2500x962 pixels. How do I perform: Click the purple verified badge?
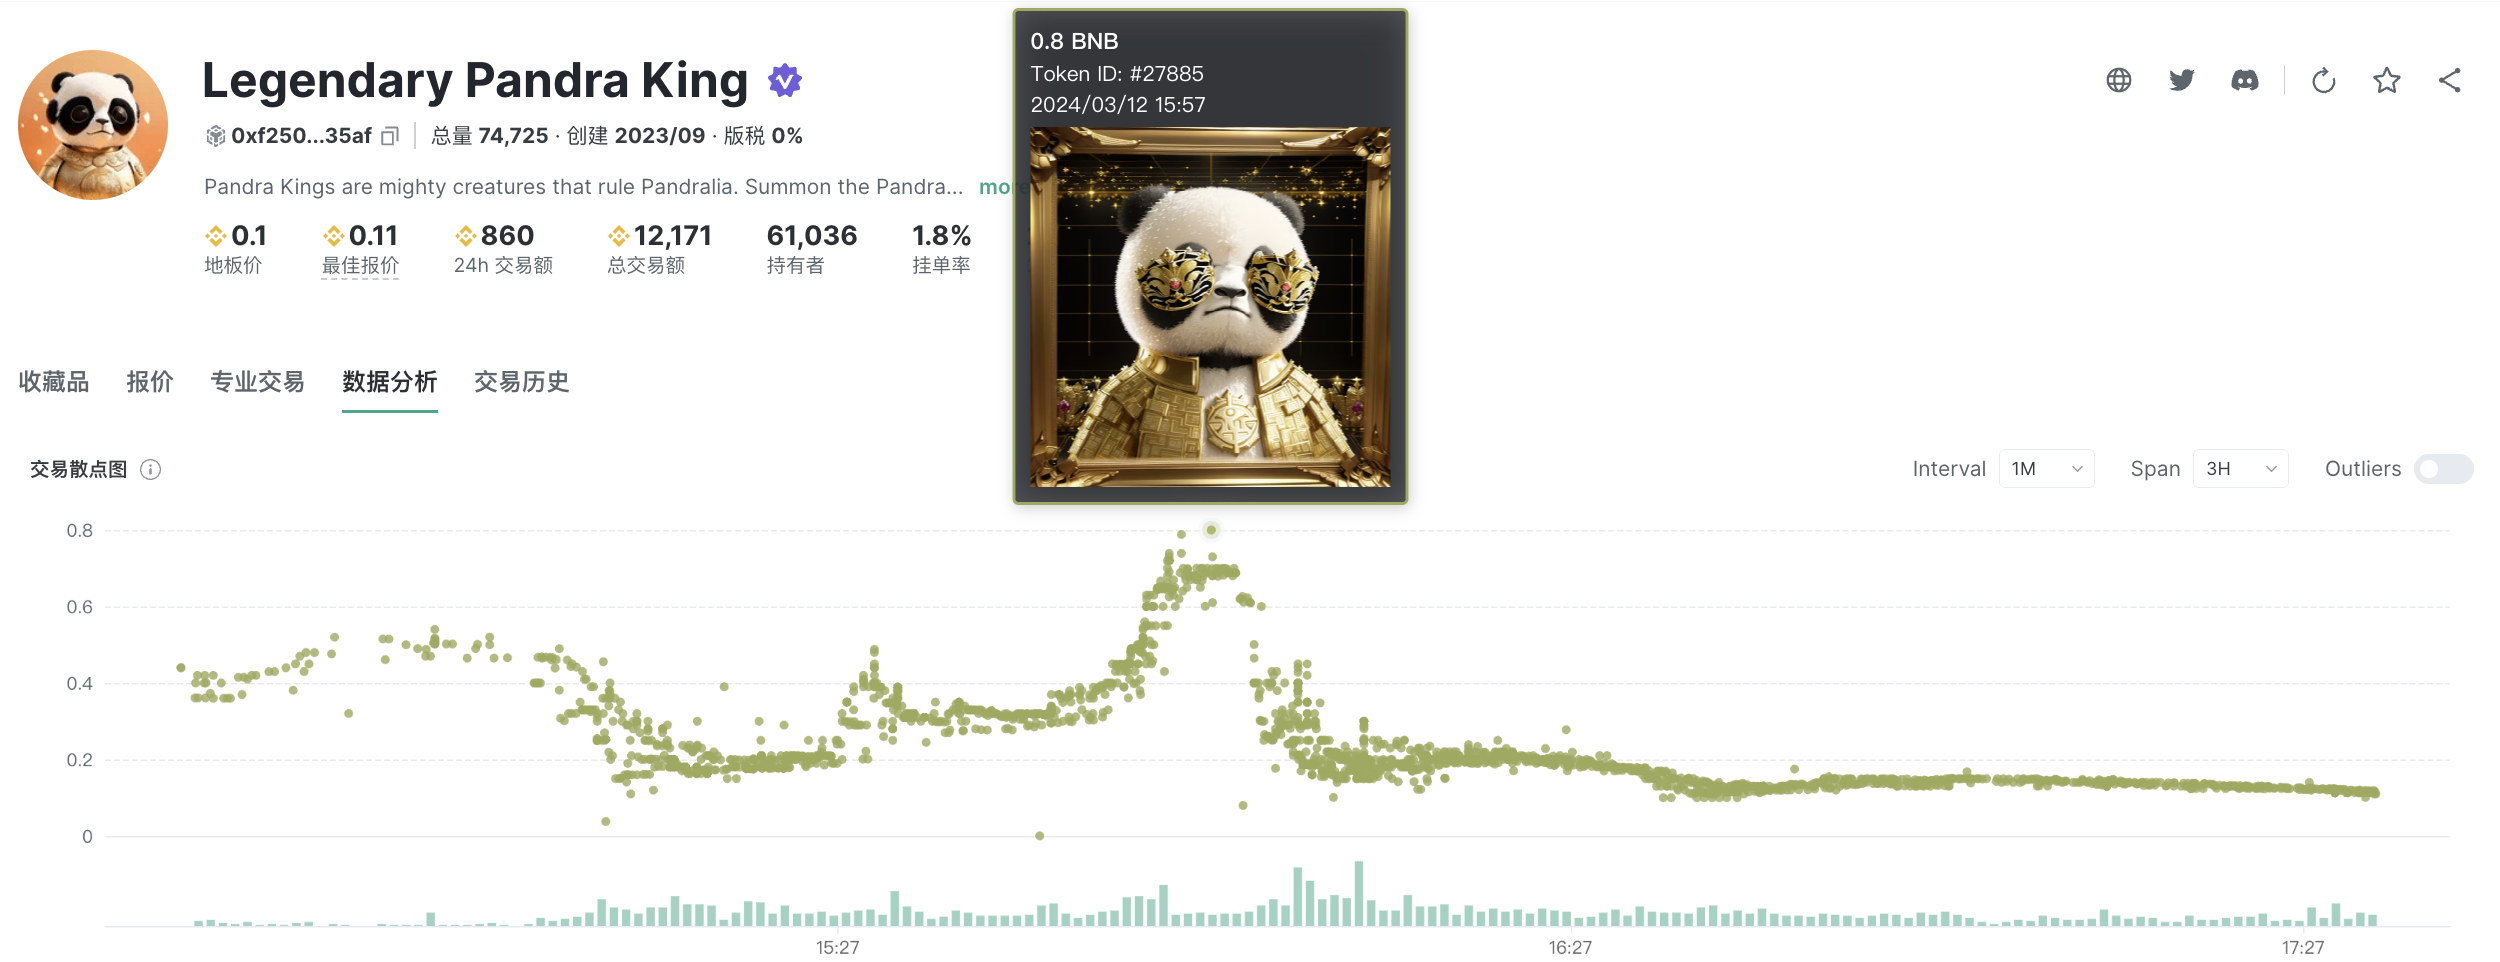click(785, 81)
